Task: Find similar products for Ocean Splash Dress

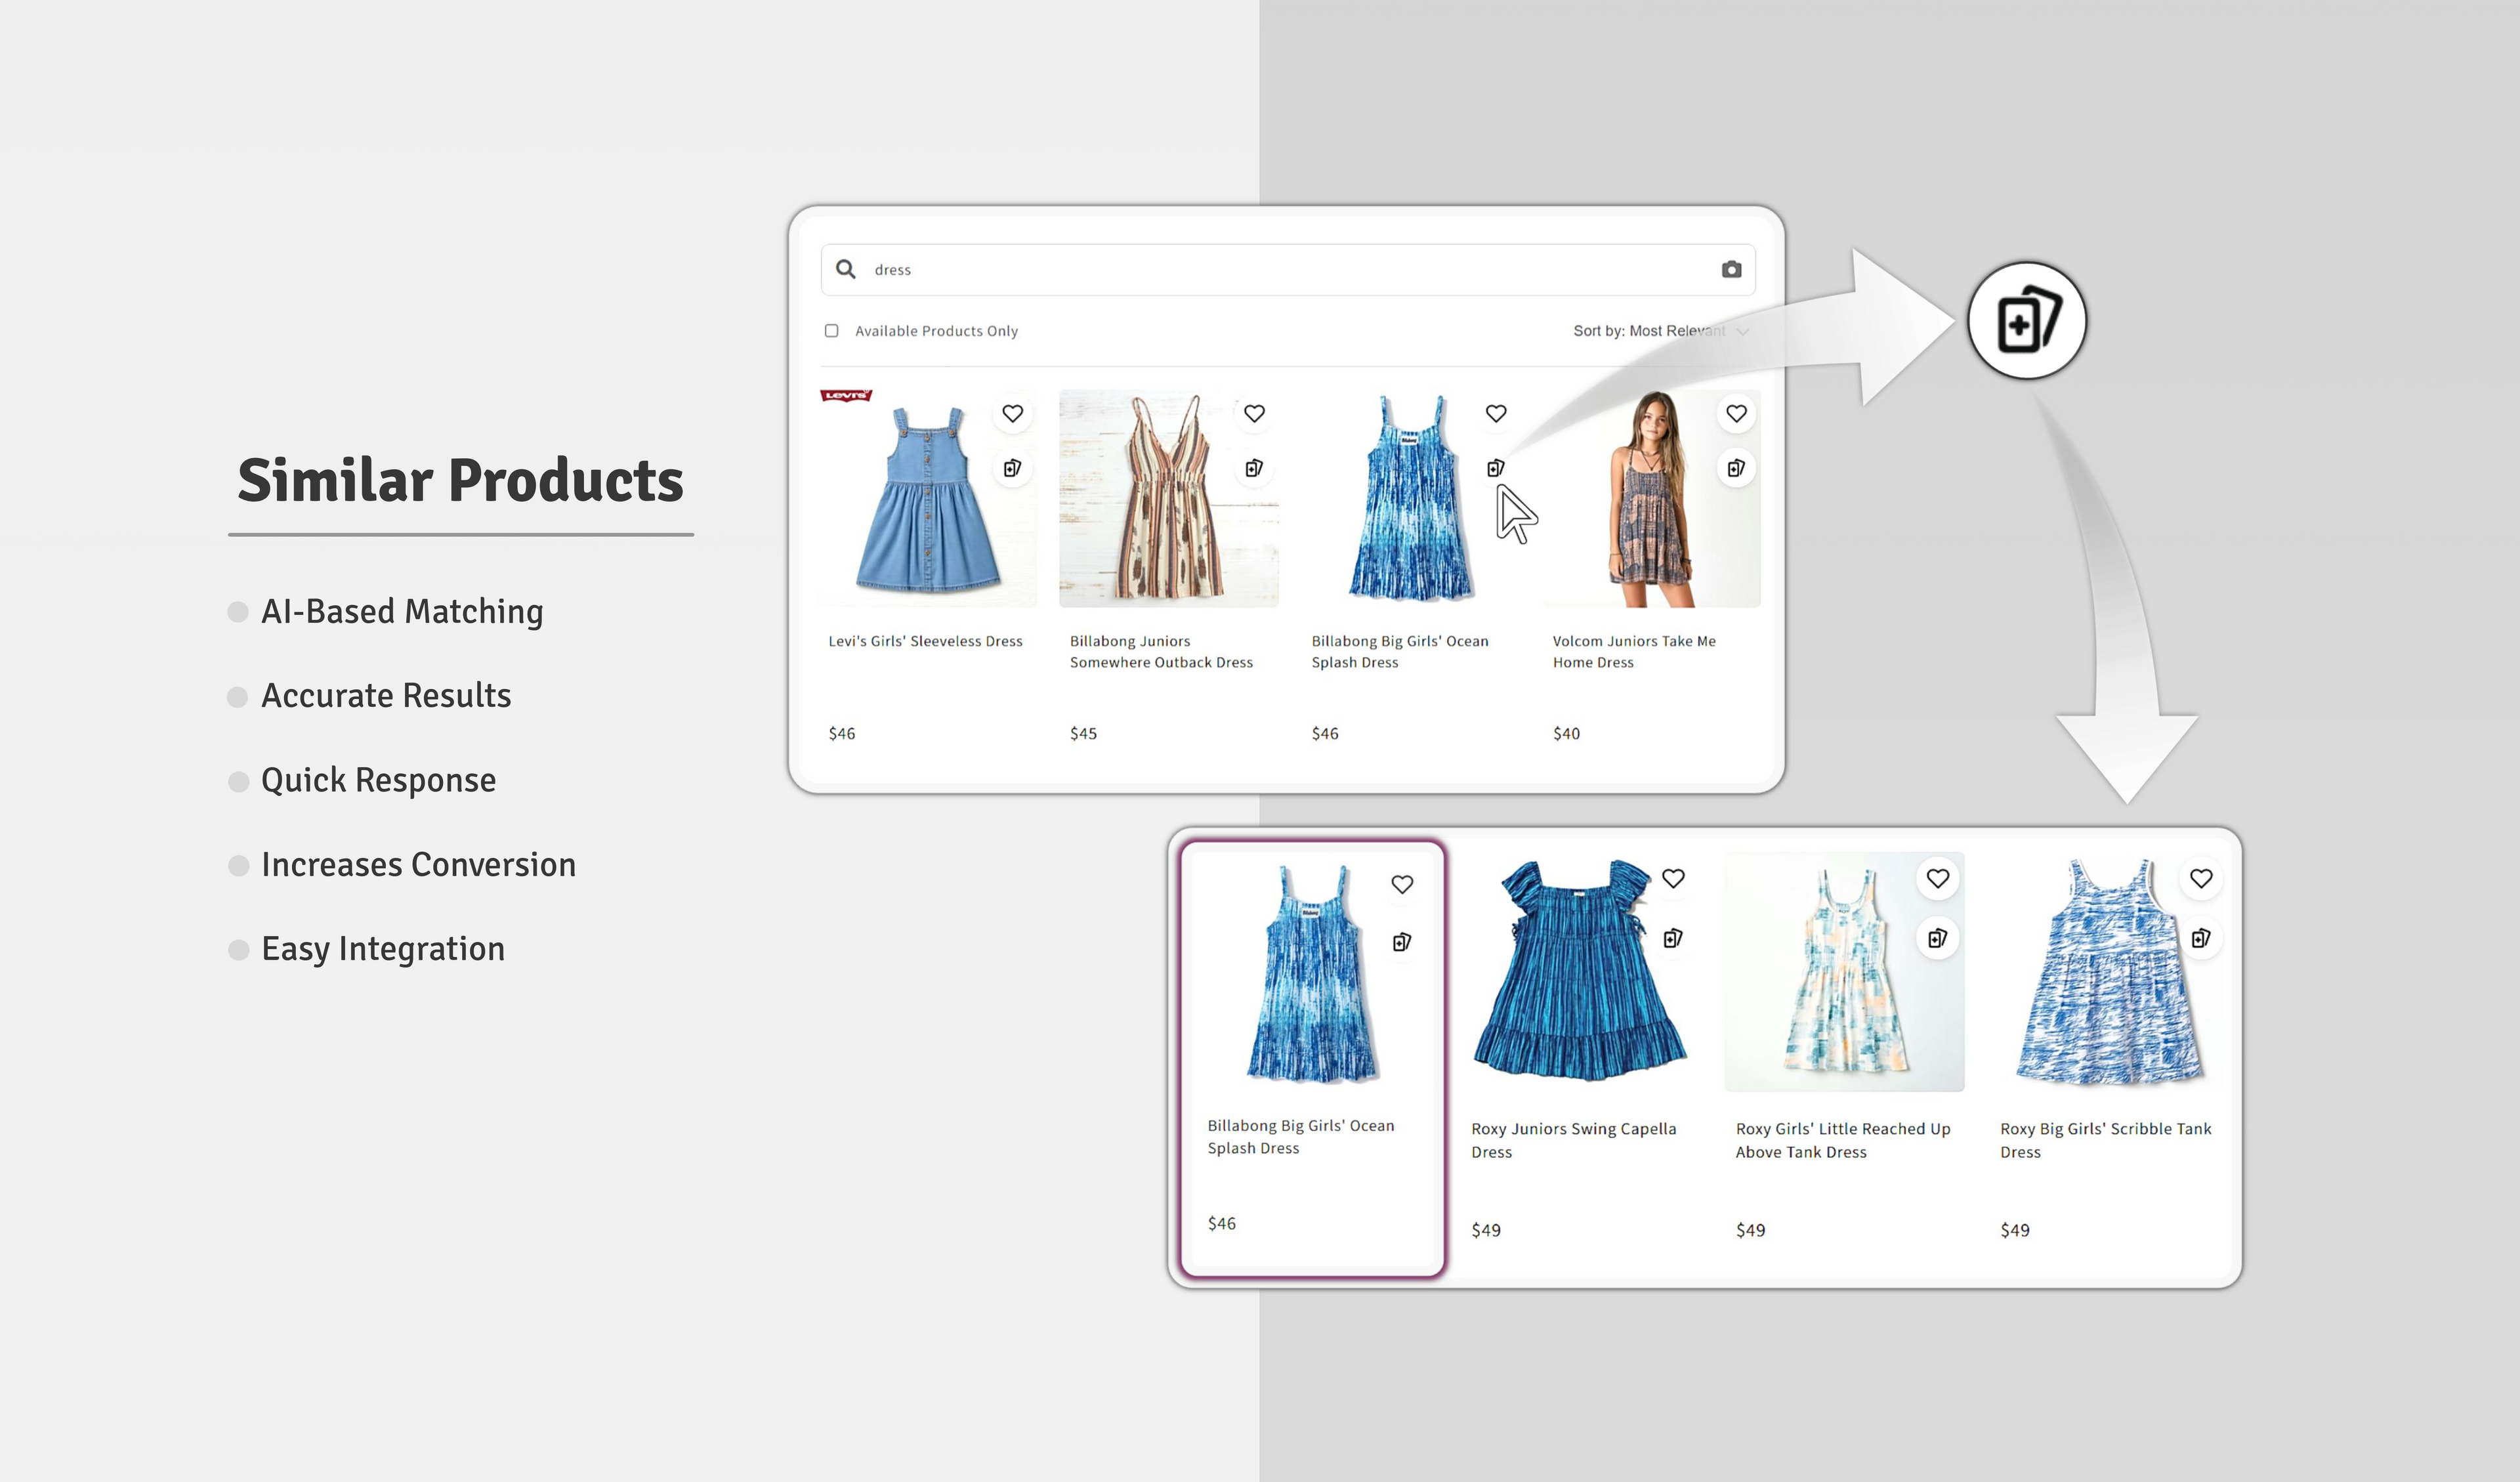Action: click(x=1495, y=468)
